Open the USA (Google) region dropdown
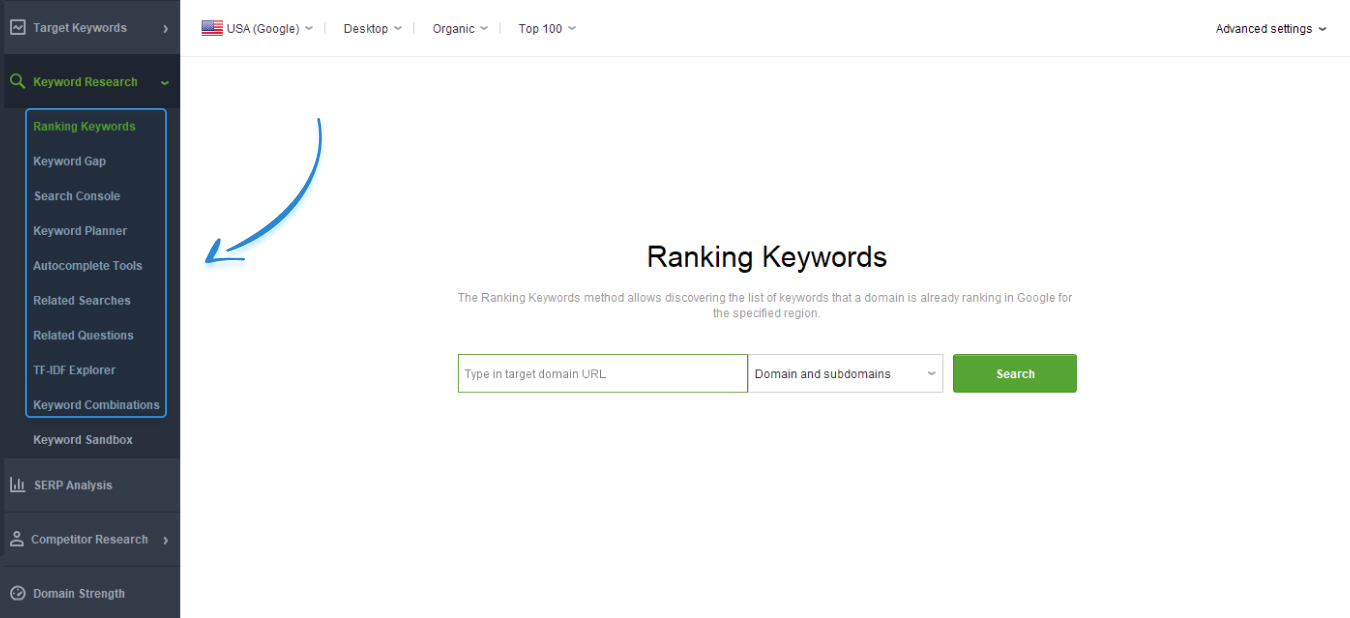The width and height of the screenshot is (1350, 618). [x=263, y=29]
